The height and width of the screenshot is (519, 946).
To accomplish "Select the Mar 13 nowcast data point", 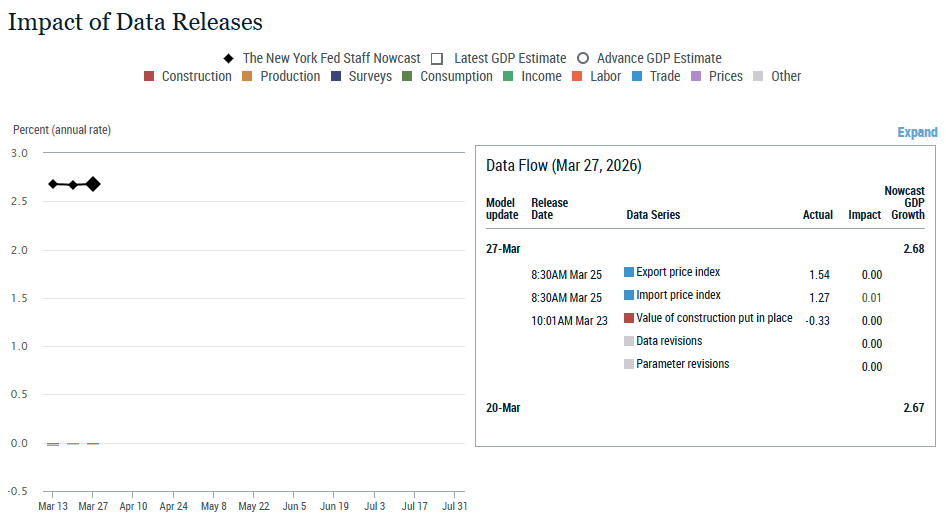I will click(x=53, y=184).
